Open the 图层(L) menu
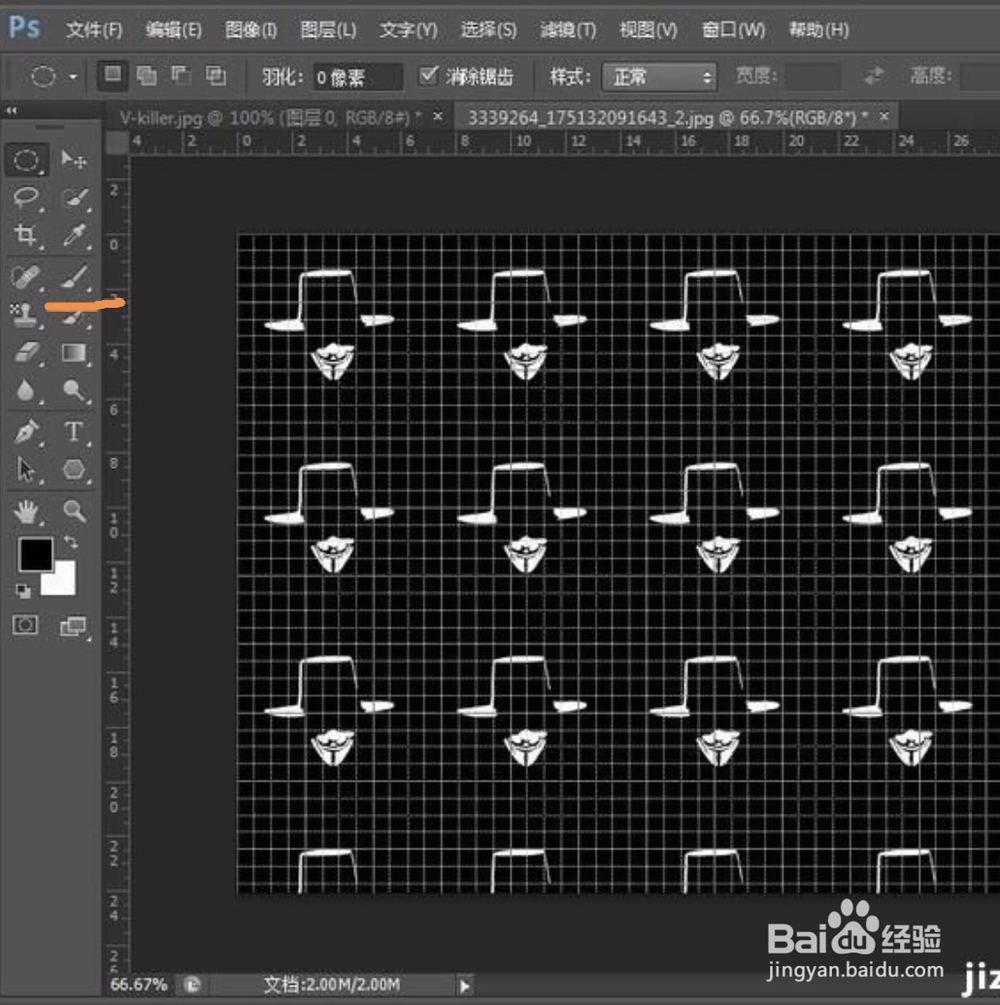Image resolution: width=1000 pixels, height=1005 pixels. (x=328, y=29)
